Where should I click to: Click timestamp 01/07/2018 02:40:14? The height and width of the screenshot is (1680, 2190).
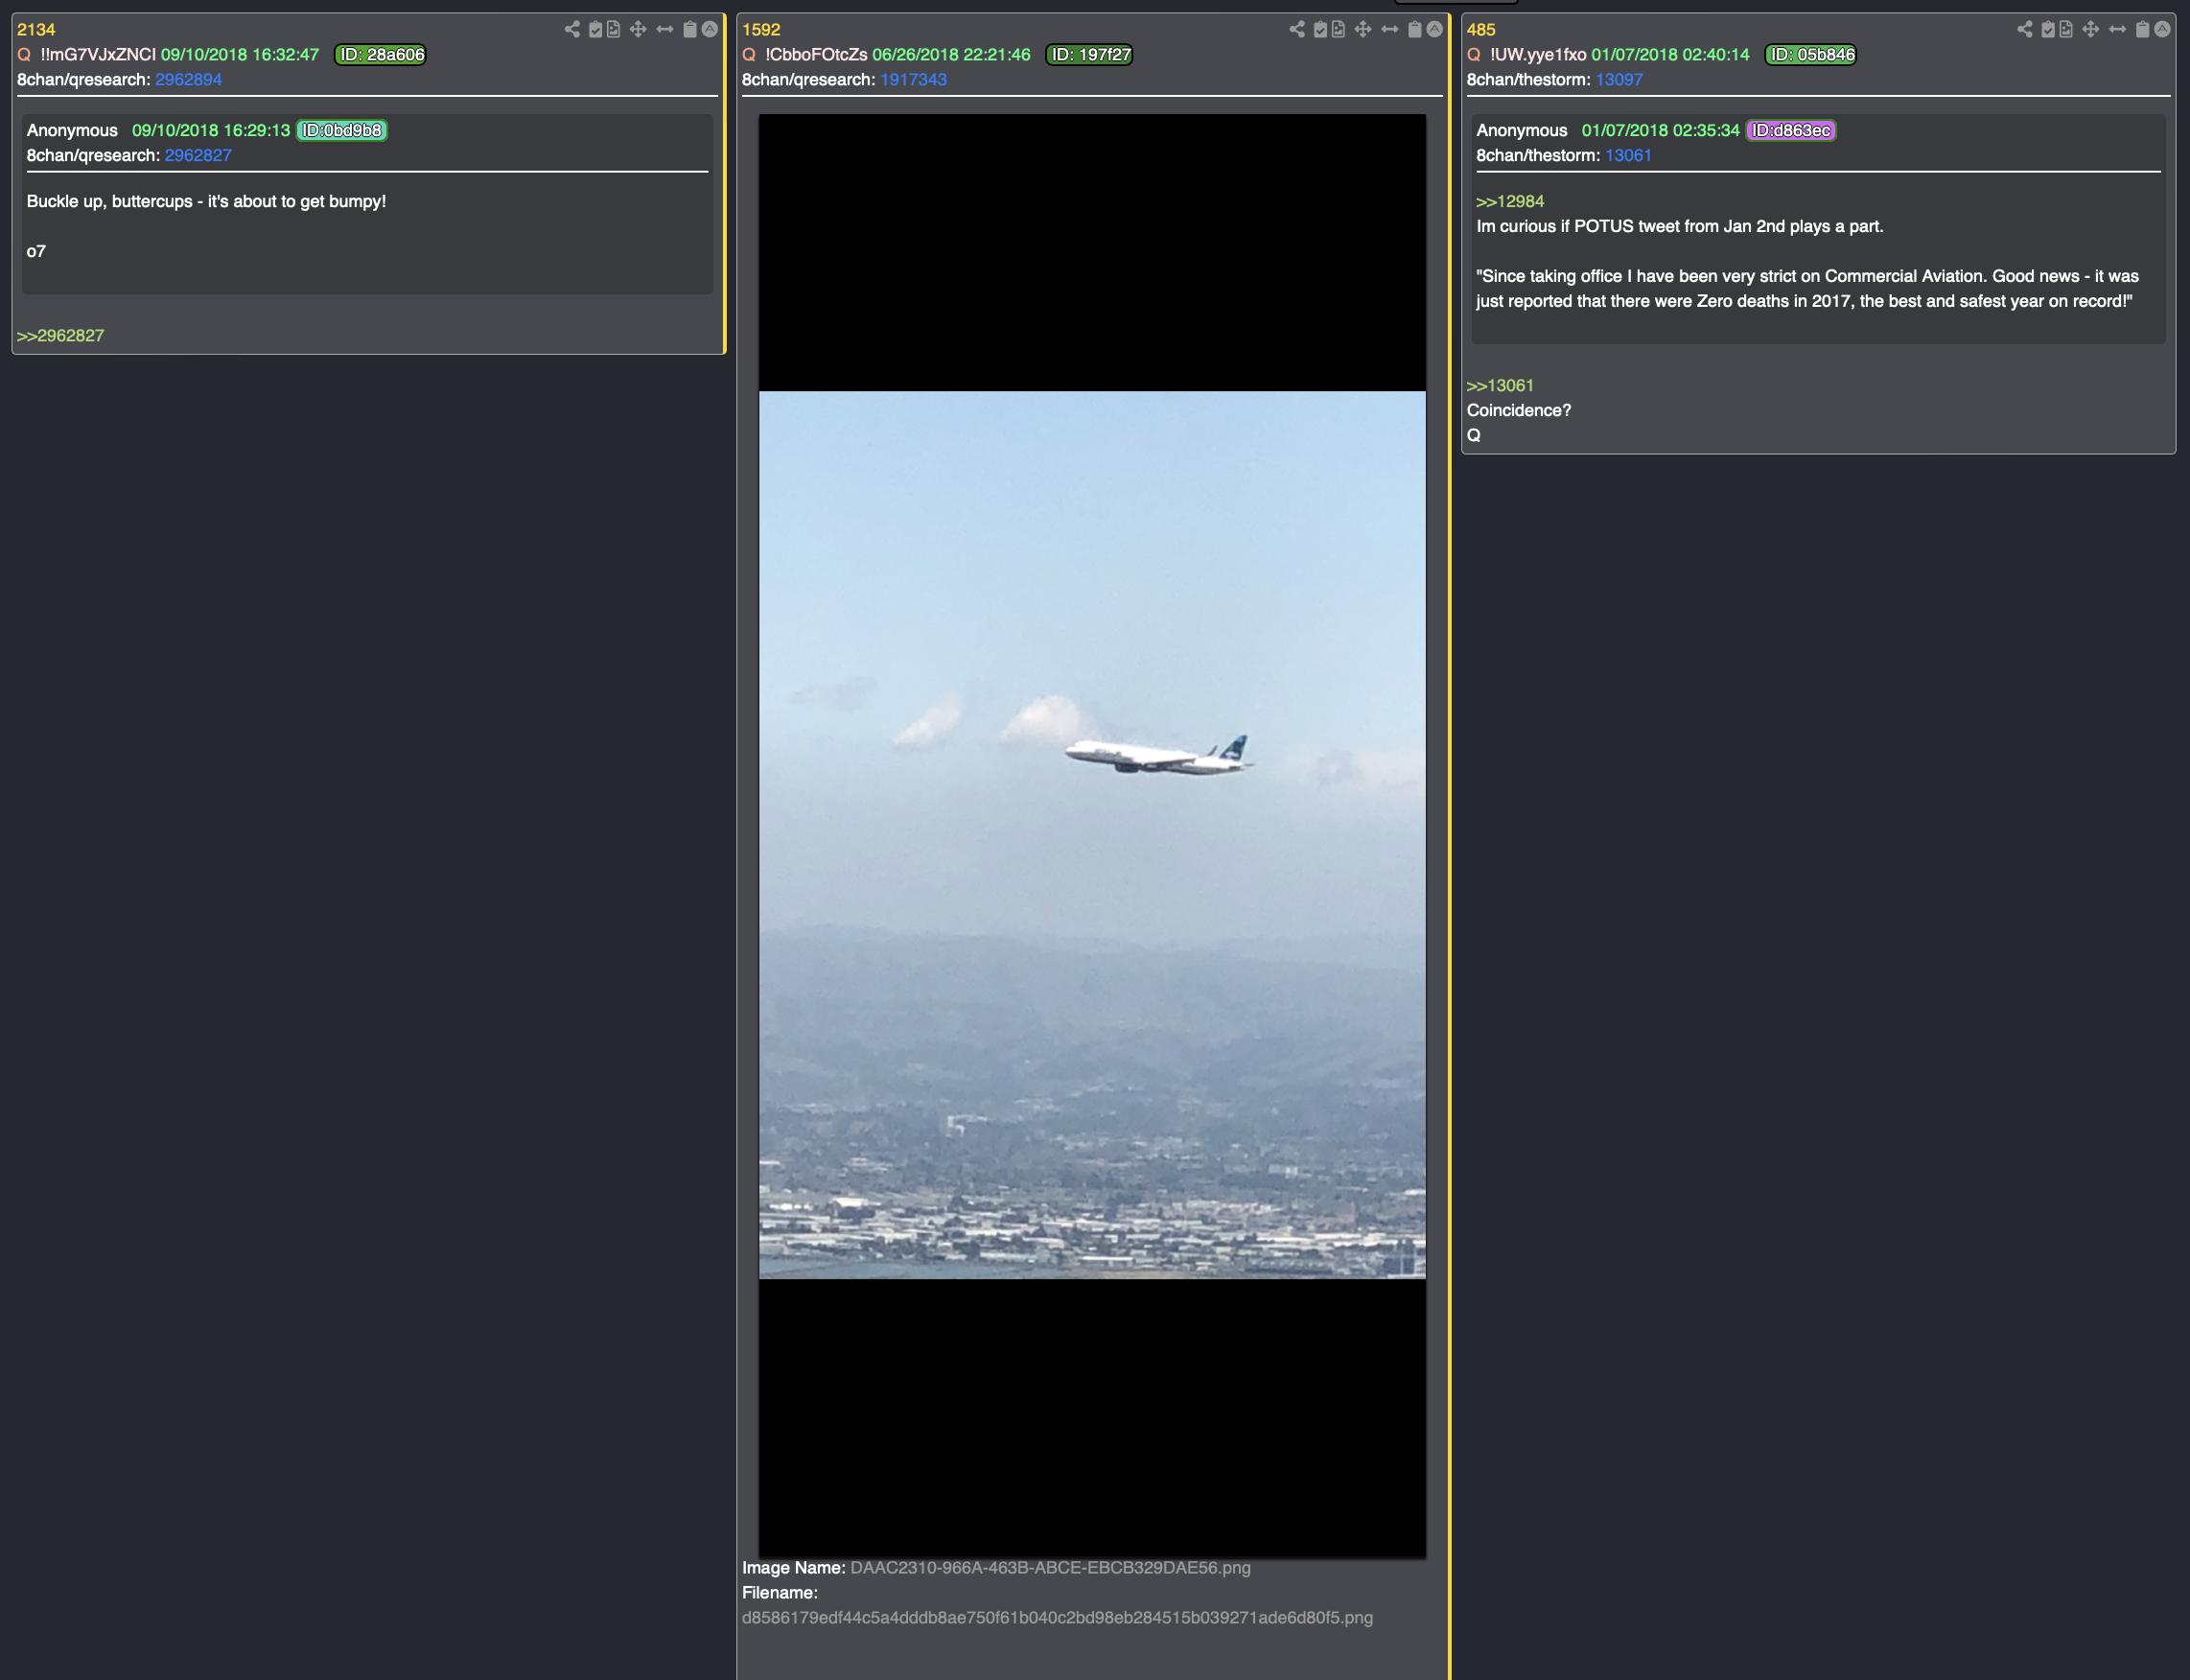[x=1670, y=55]
